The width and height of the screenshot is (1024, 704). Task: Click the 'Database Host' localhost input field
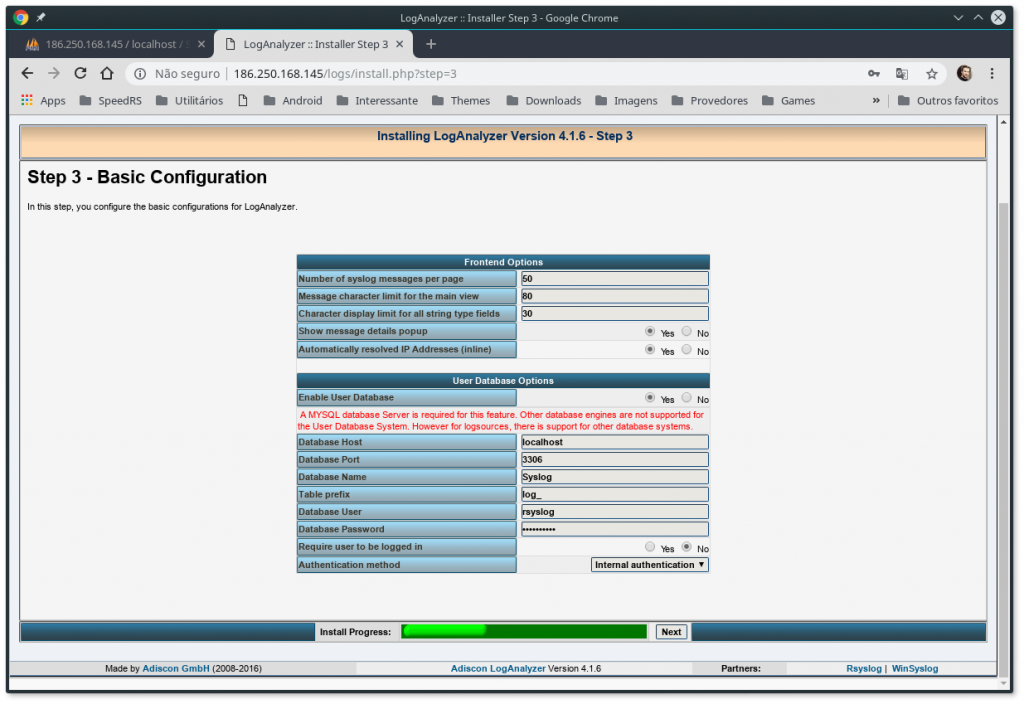point(613,441)
